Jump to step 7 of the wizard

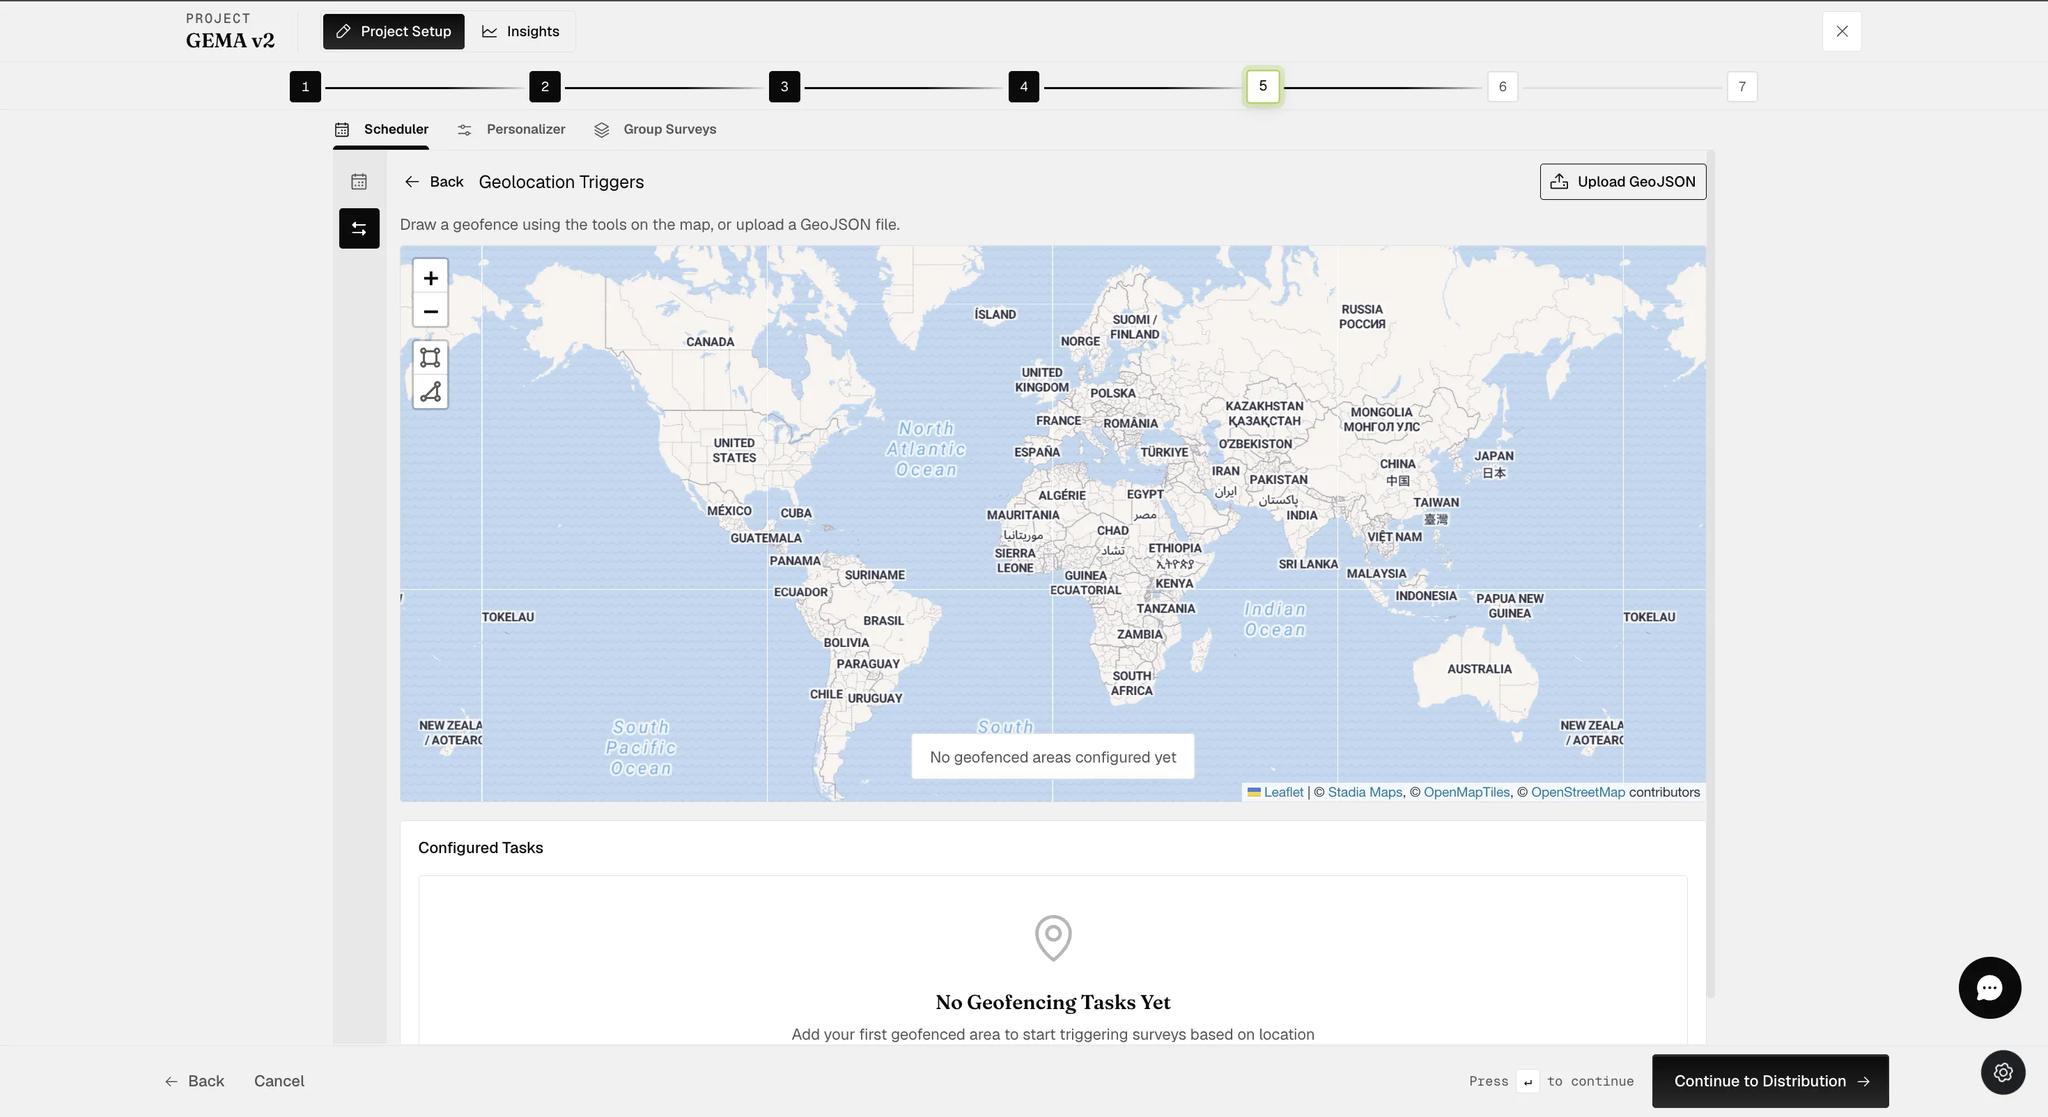click(x=1742, y=87)
